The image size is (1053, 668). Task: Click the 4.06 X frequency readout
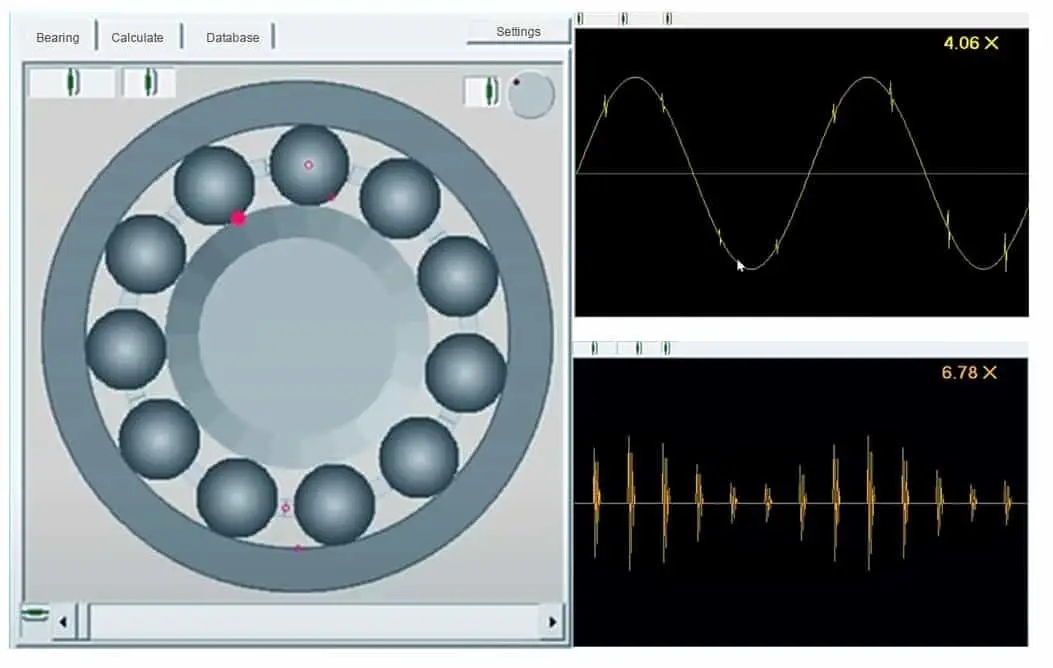point(970,43)
